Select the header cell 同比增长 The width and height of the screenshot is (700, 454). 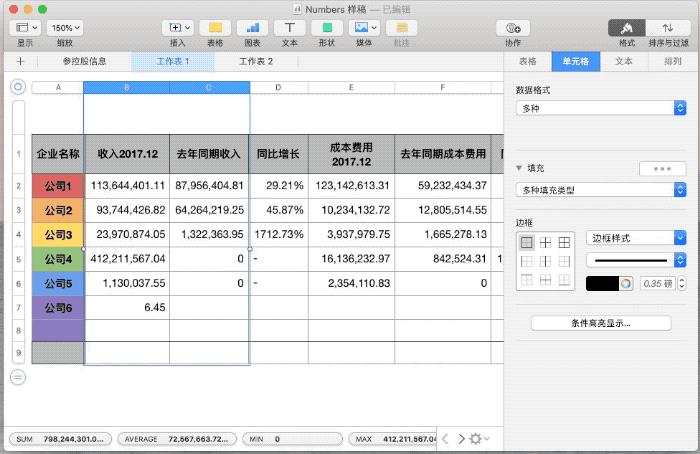279,154
